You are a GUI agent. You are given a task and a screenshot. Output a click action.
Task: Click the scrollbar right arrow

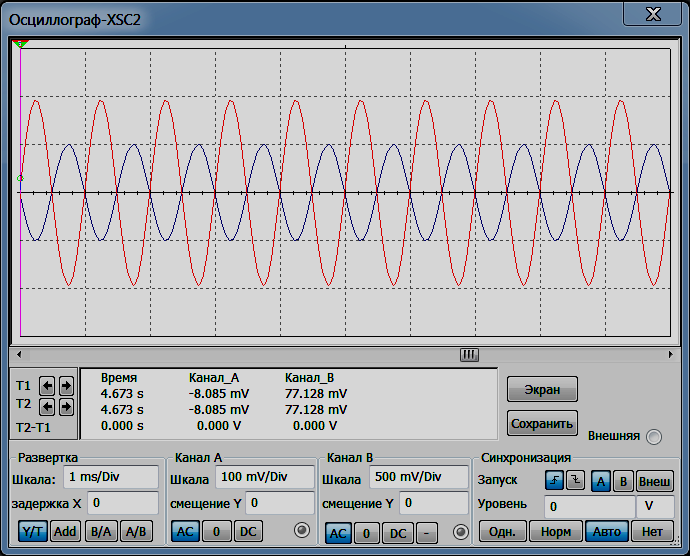pos(670,354)
